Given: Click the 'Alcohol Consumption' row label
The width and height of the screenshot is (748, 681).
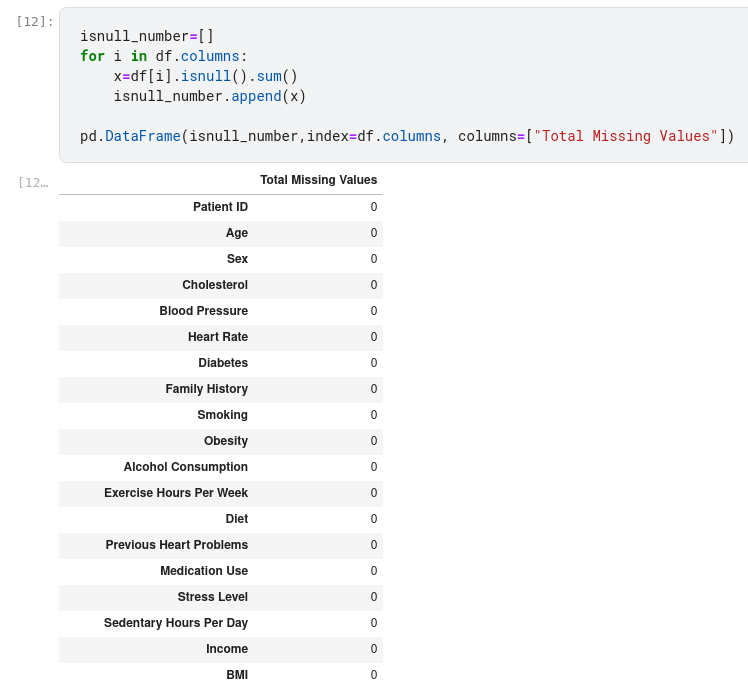Looking at the screenshot, I should point(185,467).
